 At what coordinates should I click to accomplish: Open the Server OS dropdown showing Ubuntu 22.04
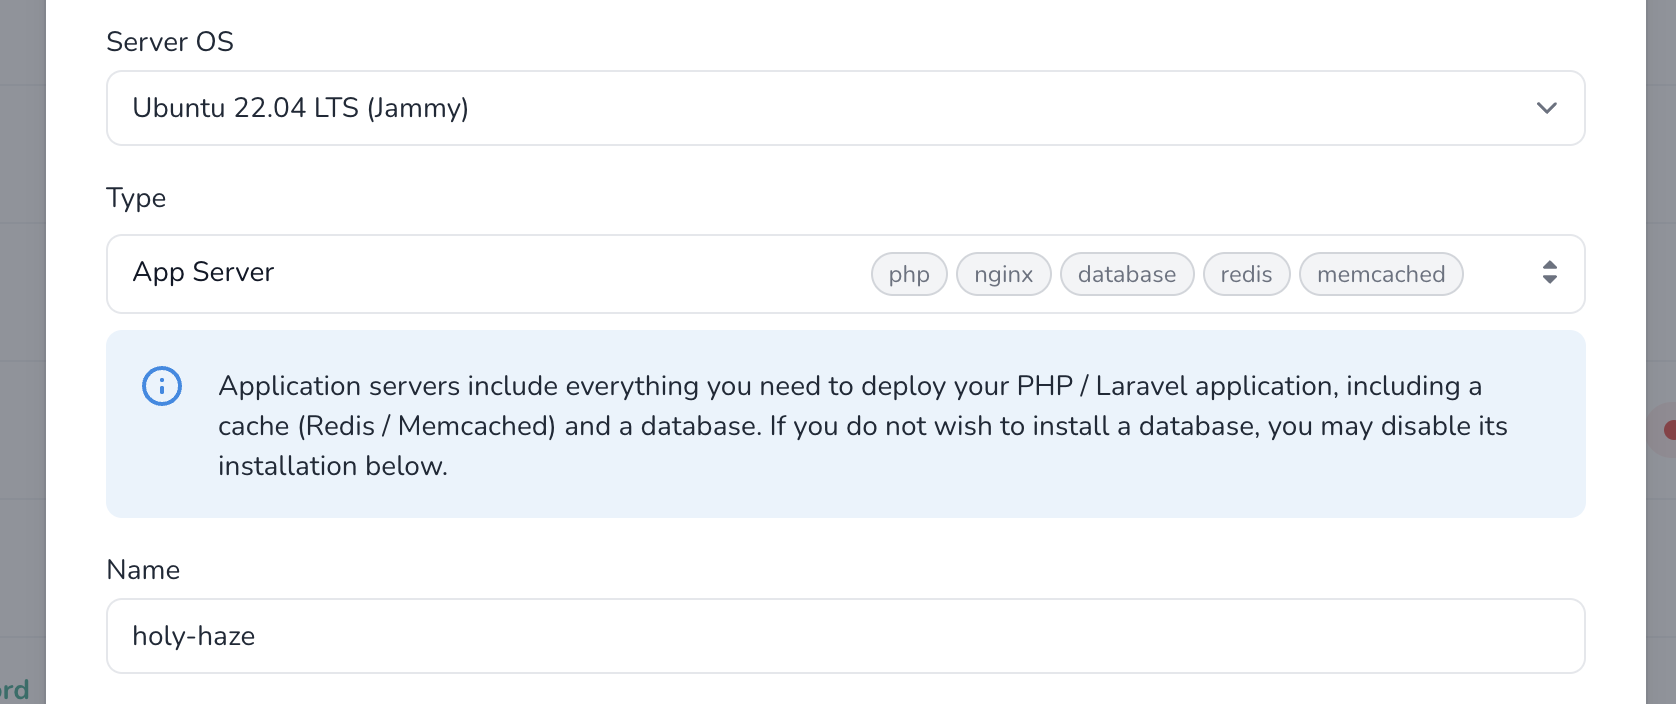tap(846, 108)
